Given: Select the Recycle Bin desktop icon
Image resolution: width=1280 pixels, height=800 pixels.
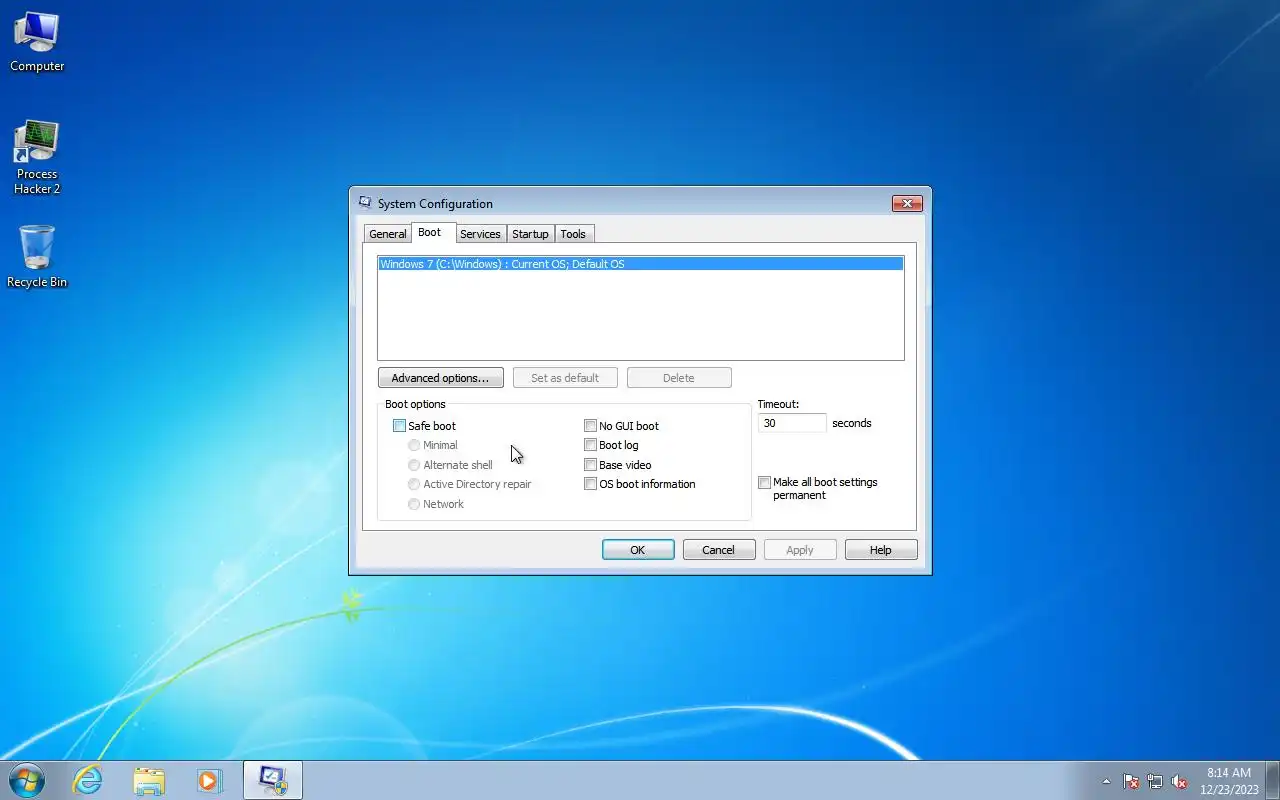Looking at the screenshot, I should (x=37, y=257).
